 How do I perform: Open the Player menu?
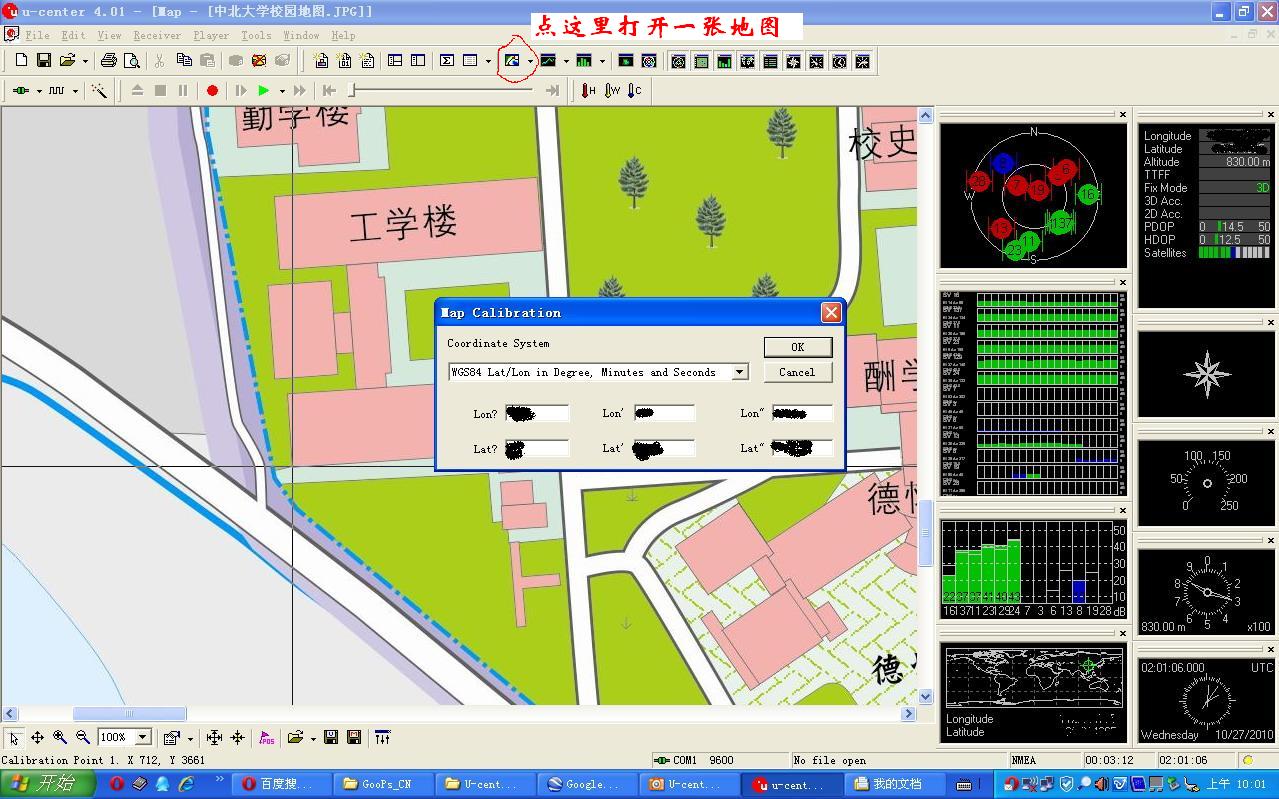(211, 35)
